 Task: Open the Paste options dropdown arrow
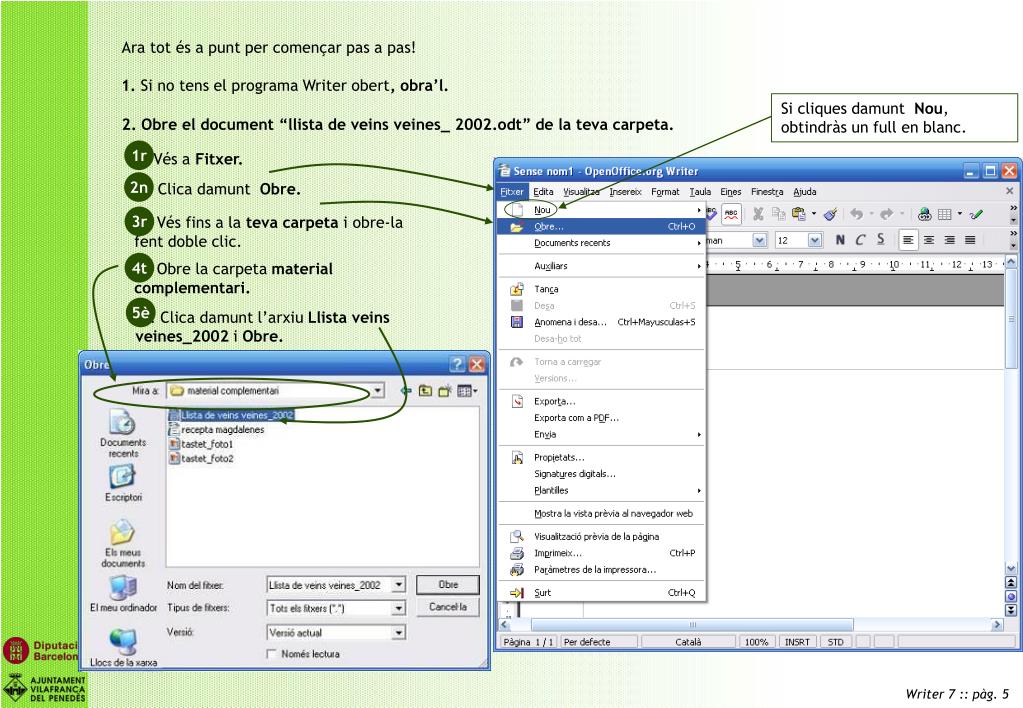814,214
